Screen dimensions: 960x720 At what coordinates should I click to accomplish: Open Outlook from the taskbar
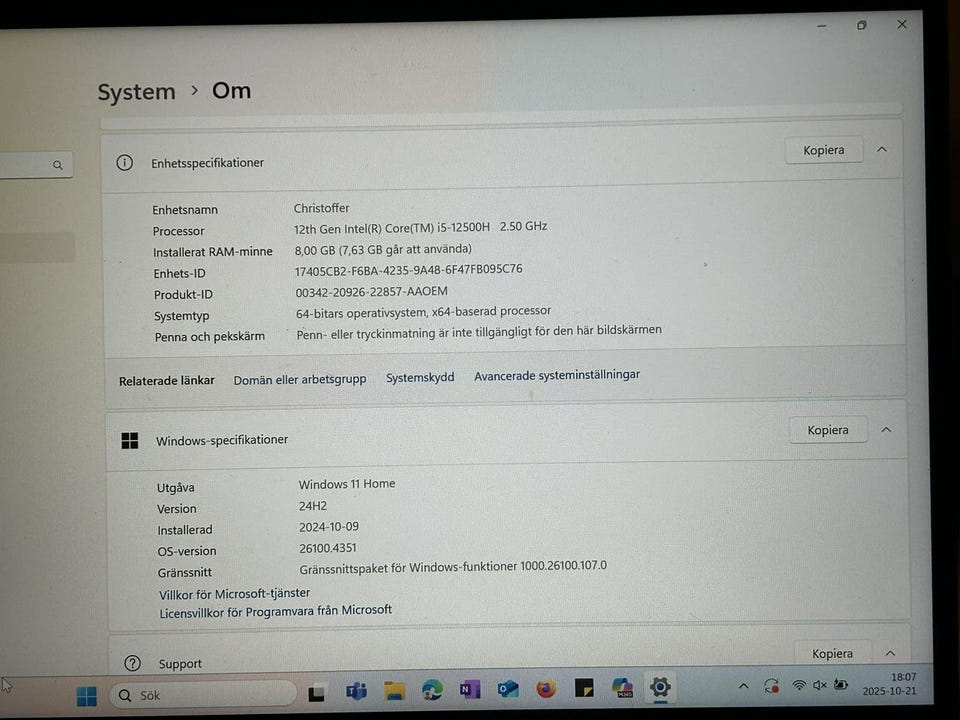(x=508, y=689)
